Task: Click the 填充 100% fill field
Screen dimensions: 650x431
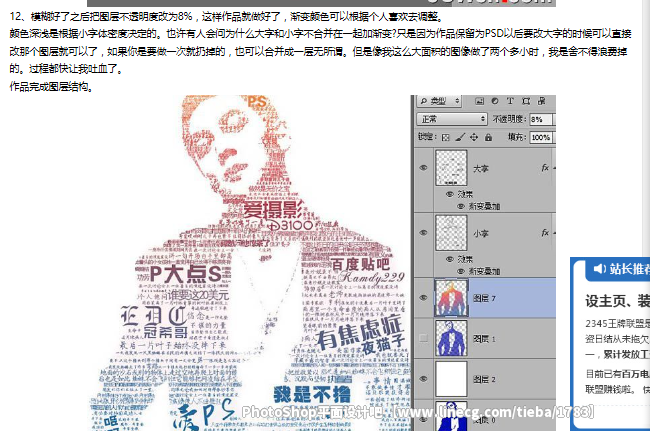Action: (541, 137)
